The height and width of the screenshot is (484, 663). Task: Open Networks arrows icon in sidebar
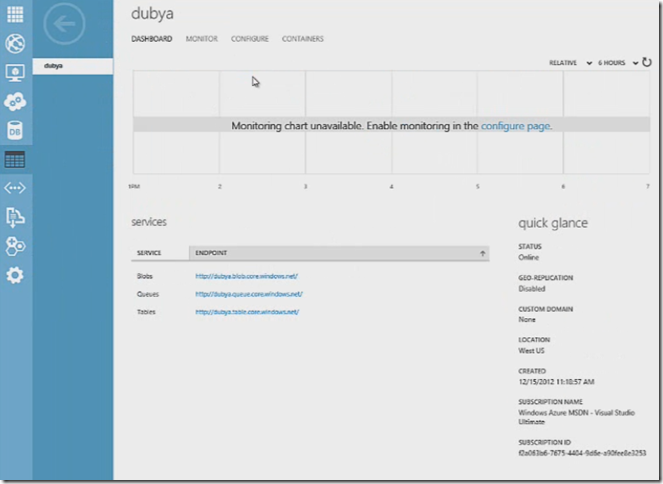tap(15, 188)
